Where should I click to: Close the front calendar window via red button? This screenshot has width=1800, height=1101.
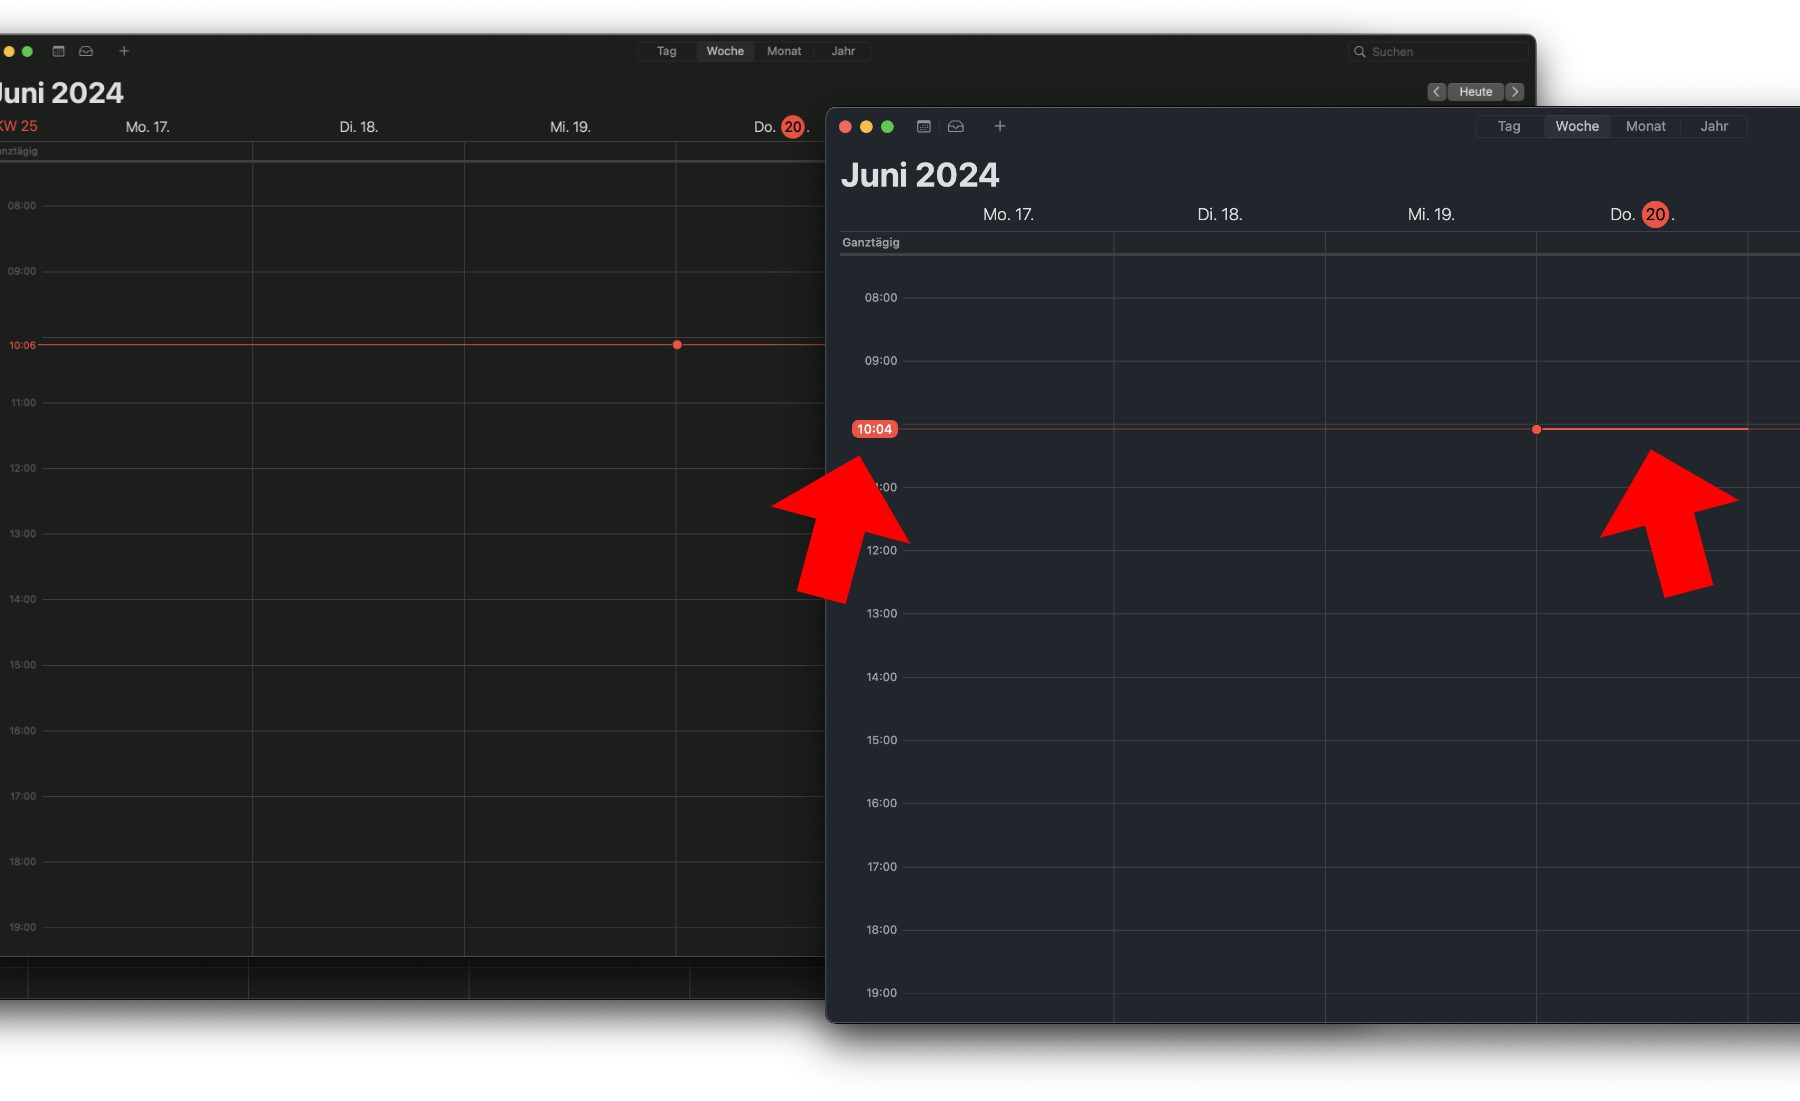845,126
